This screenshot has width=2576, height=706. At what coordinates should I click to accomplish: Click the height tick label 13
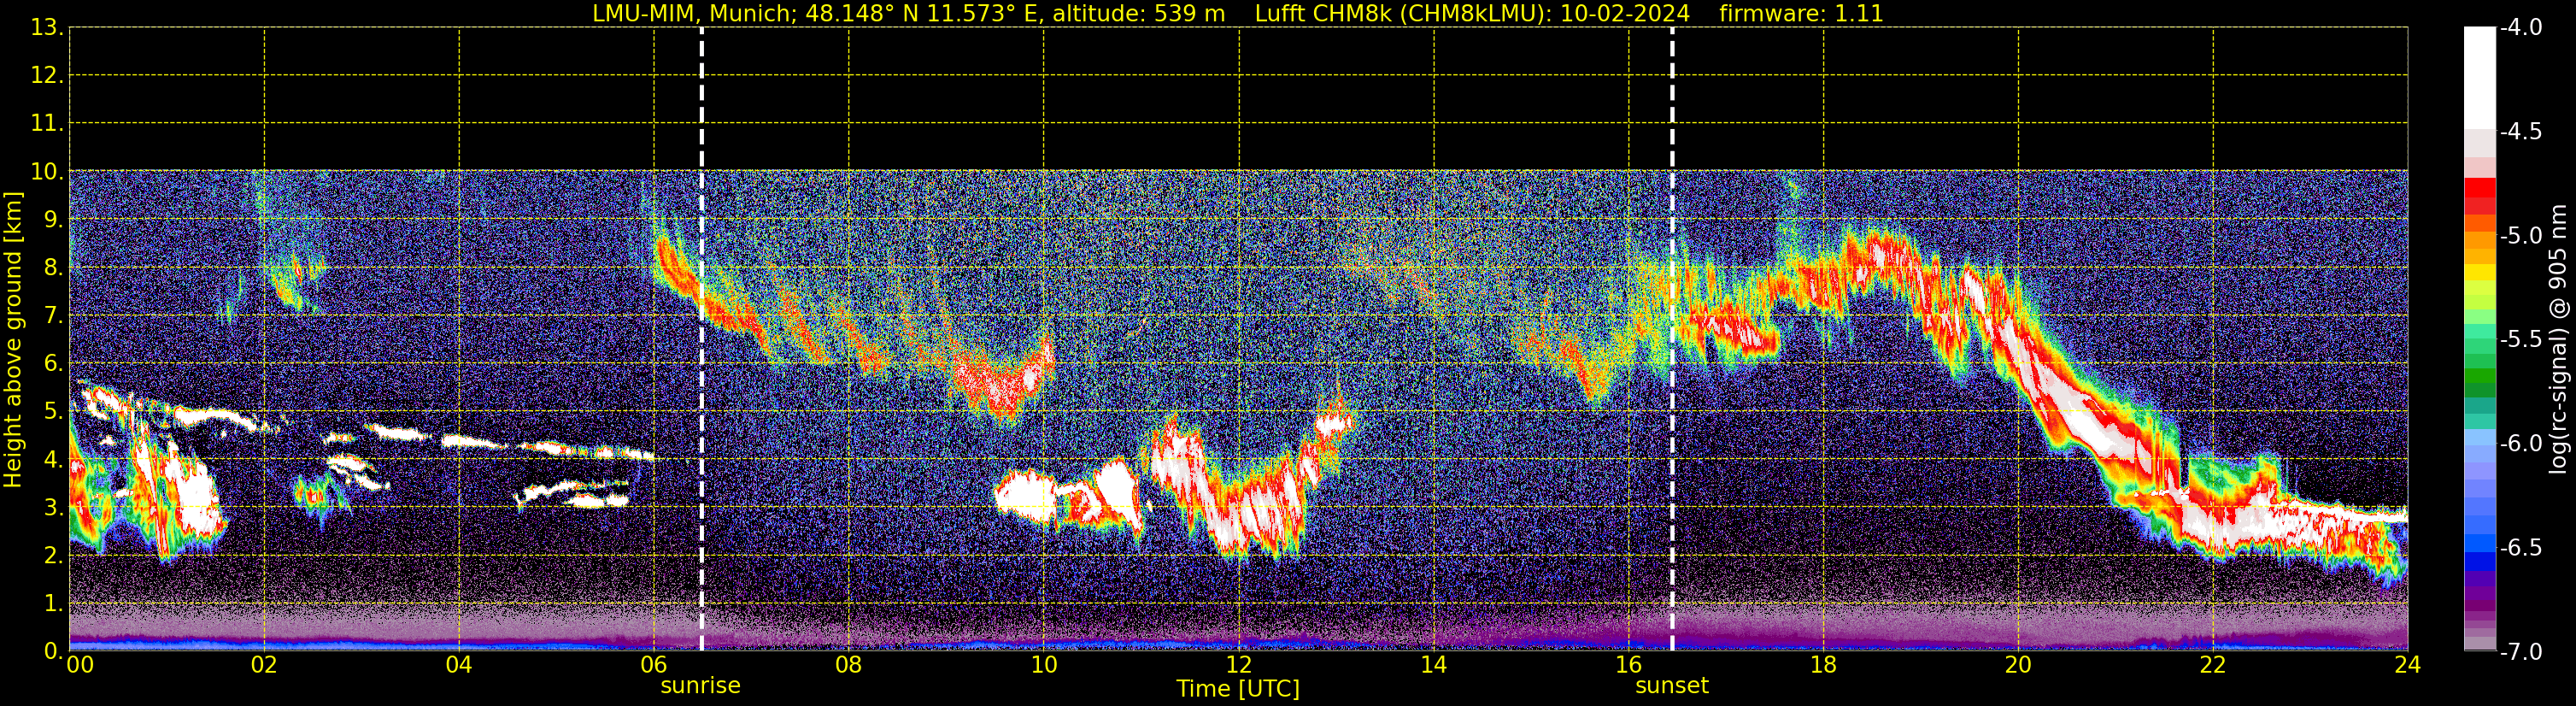pyautogui.click(x=46, y=28)
